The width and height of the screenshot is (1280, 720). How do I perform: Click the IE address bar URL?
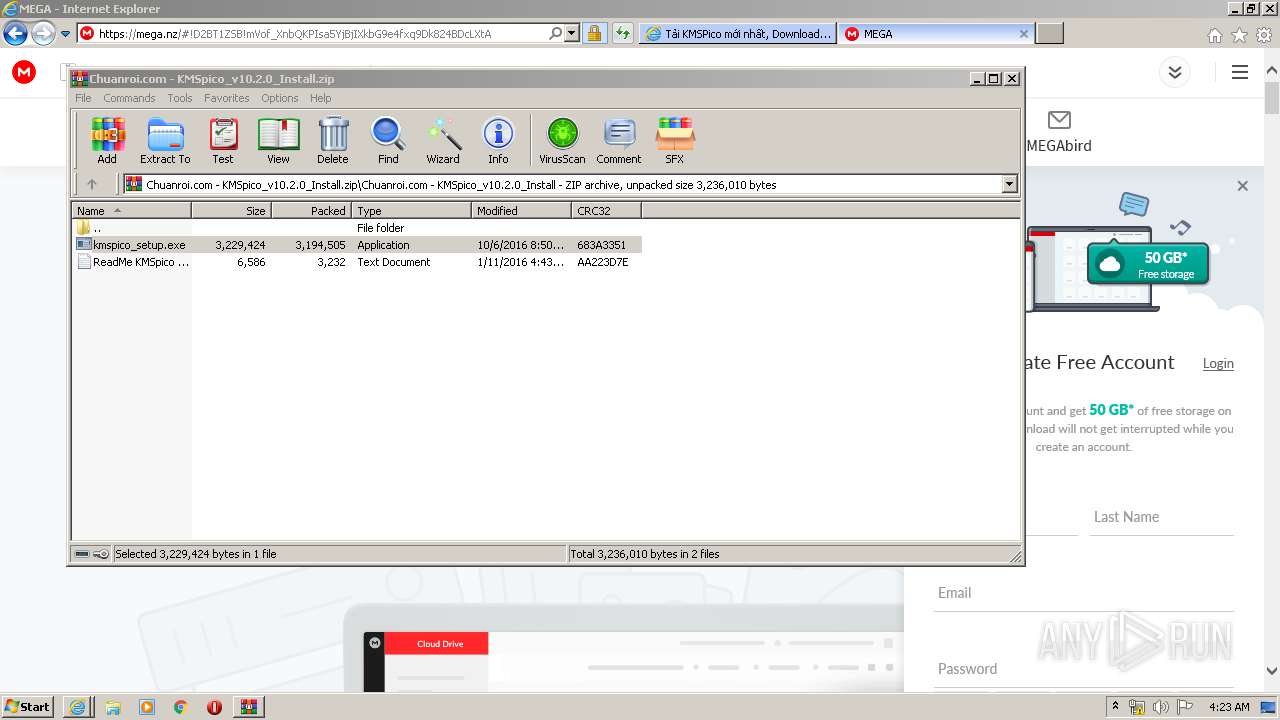tap(295, 33)
